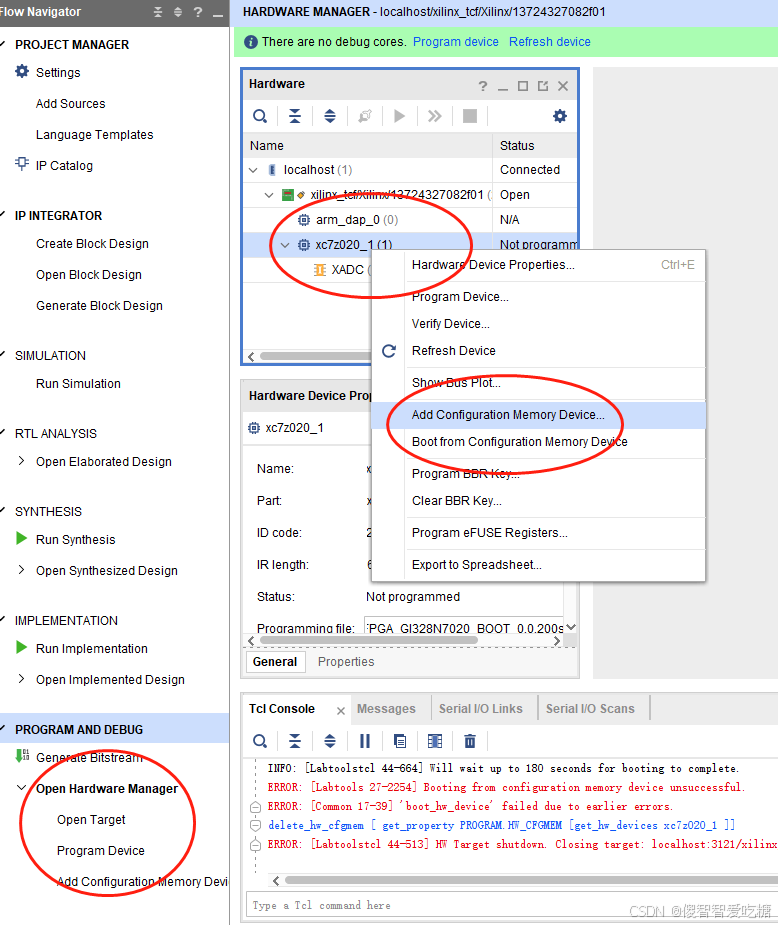The height and width of the screenshot is (925, 778).
Task: Switch to Serial I/O Links tab
Action: pyautogui.click(x=481, y=708)
